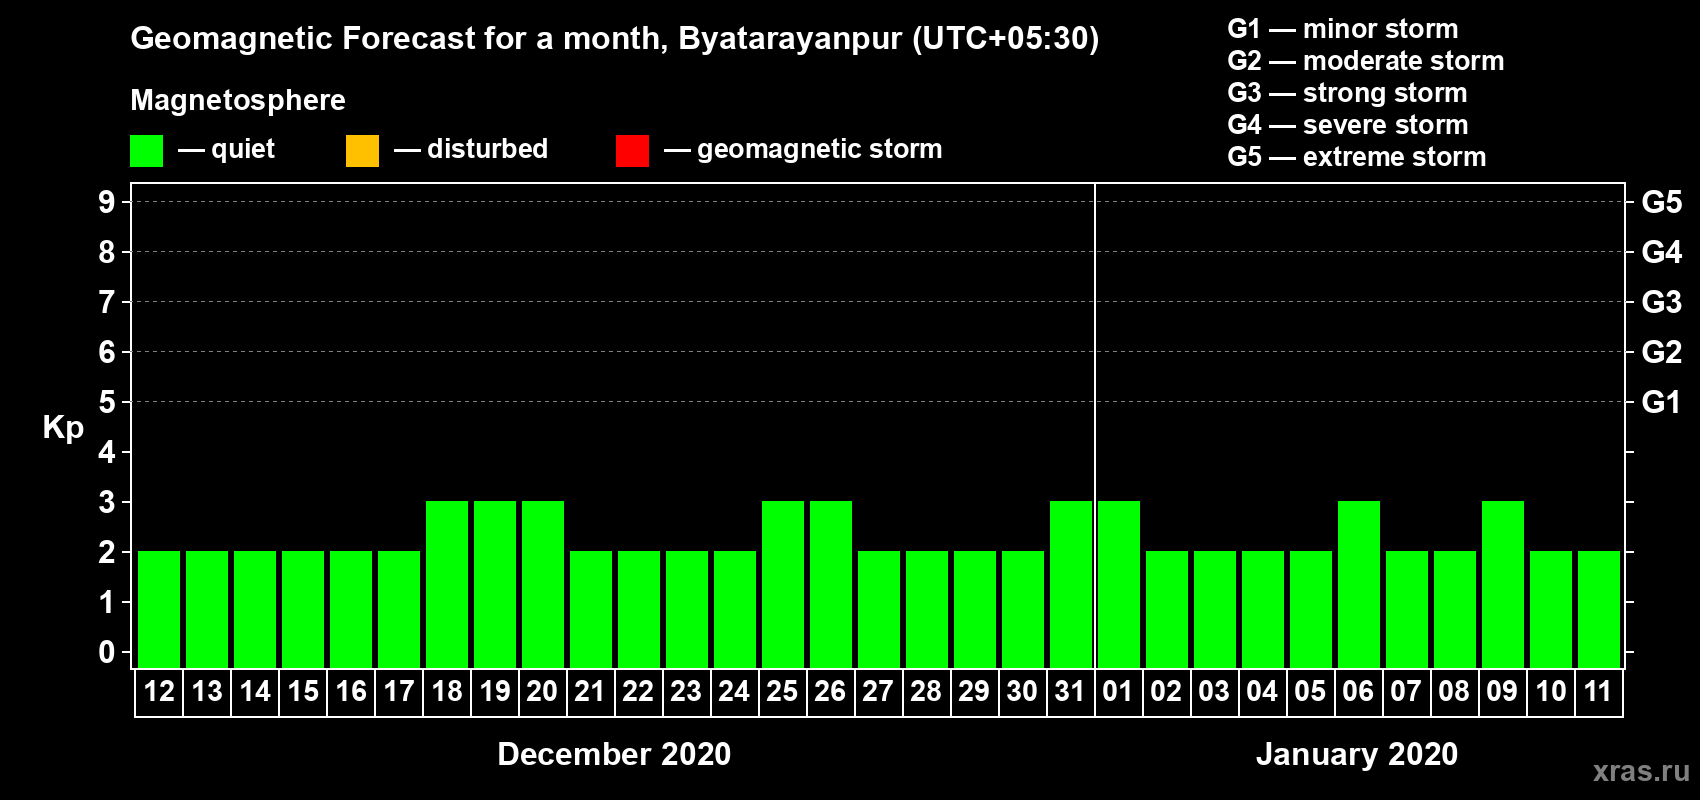Click the '— disturbed' legend label

(471, 149)
